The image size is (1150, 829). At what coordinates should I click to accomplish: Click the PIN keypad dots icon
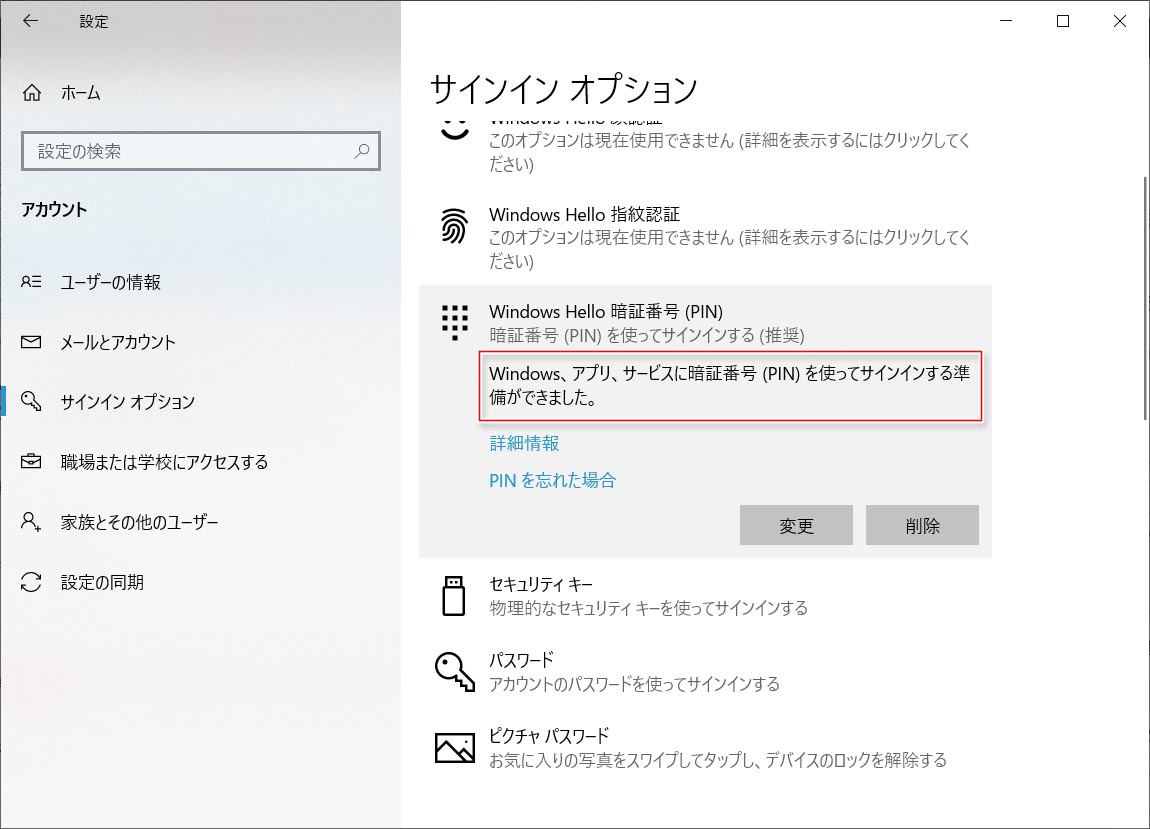pos(455,322)
